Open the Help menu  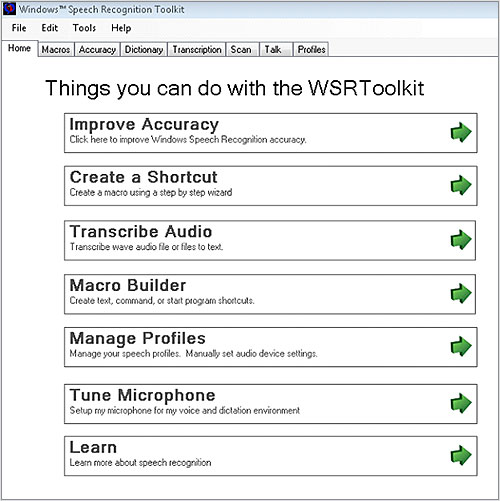click(x=121, y=28)
